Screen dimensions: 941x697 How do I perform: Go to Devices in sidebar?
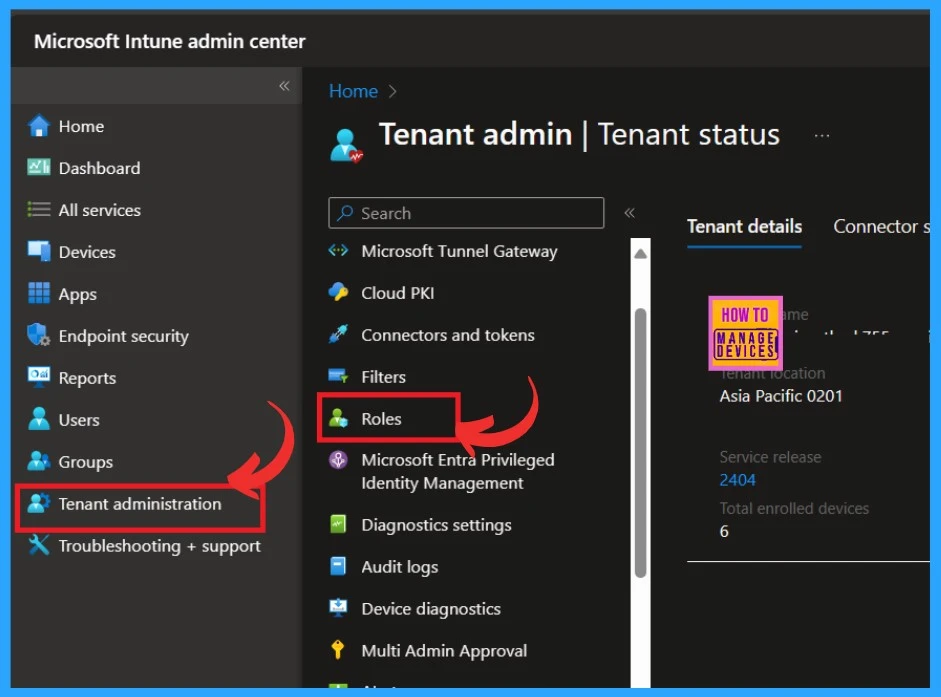tap(87, 252)
